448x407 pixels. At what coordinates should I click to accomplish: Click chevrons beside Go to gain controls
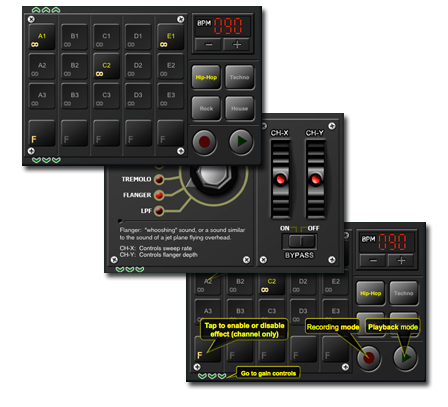(x=212, y=376)
